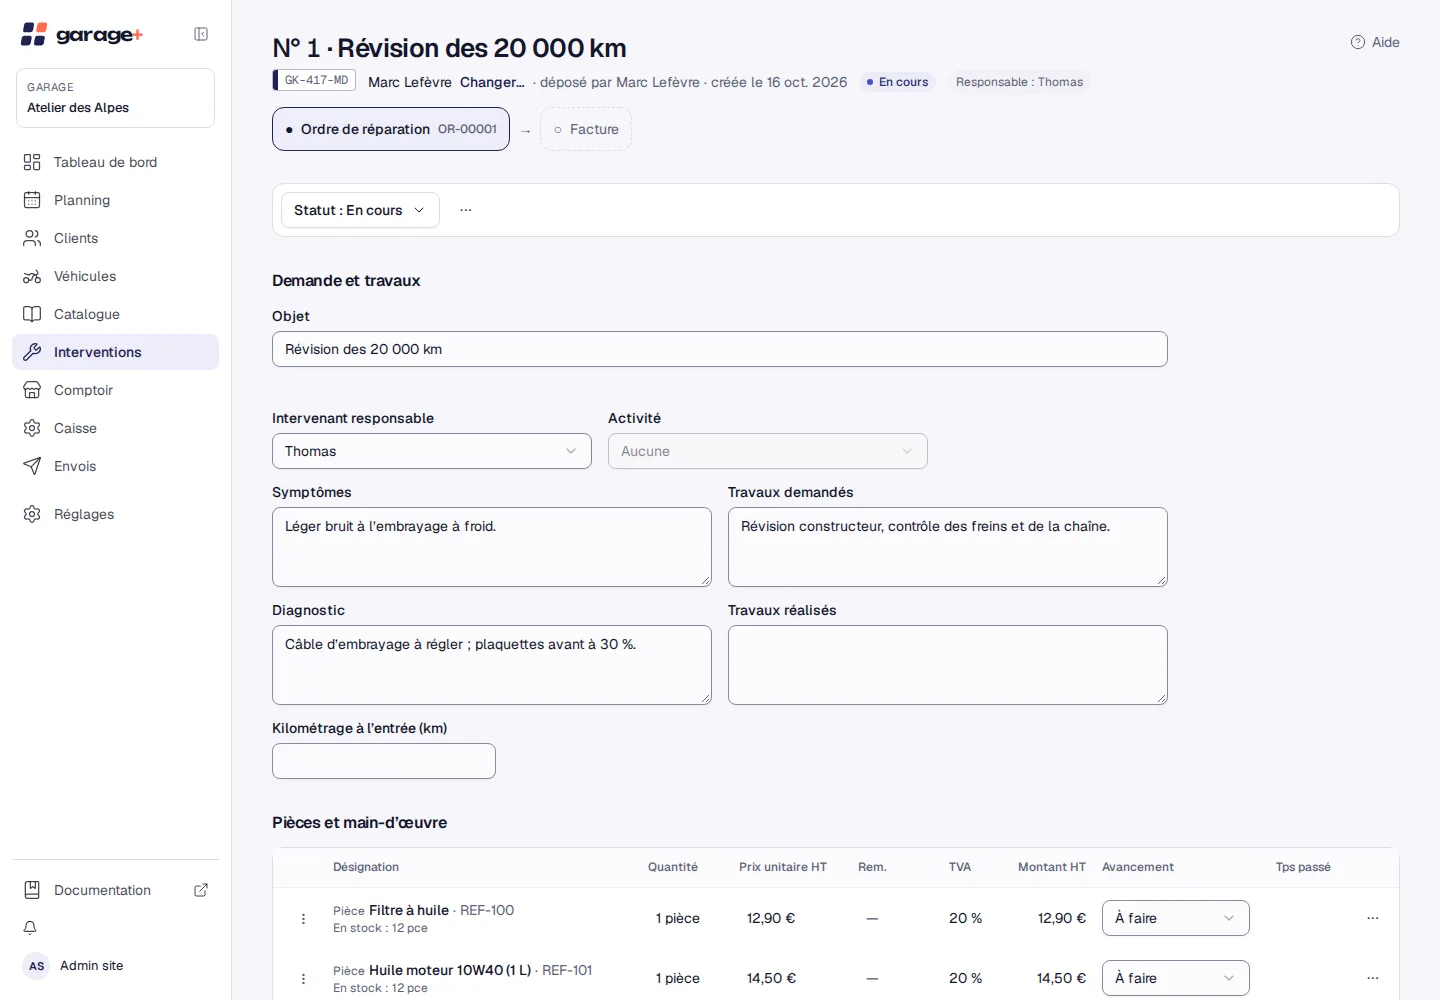This screenshot has width=1440, height=1000.
Task: Open the Clients people icon
Action: click(x=32, y=238)
